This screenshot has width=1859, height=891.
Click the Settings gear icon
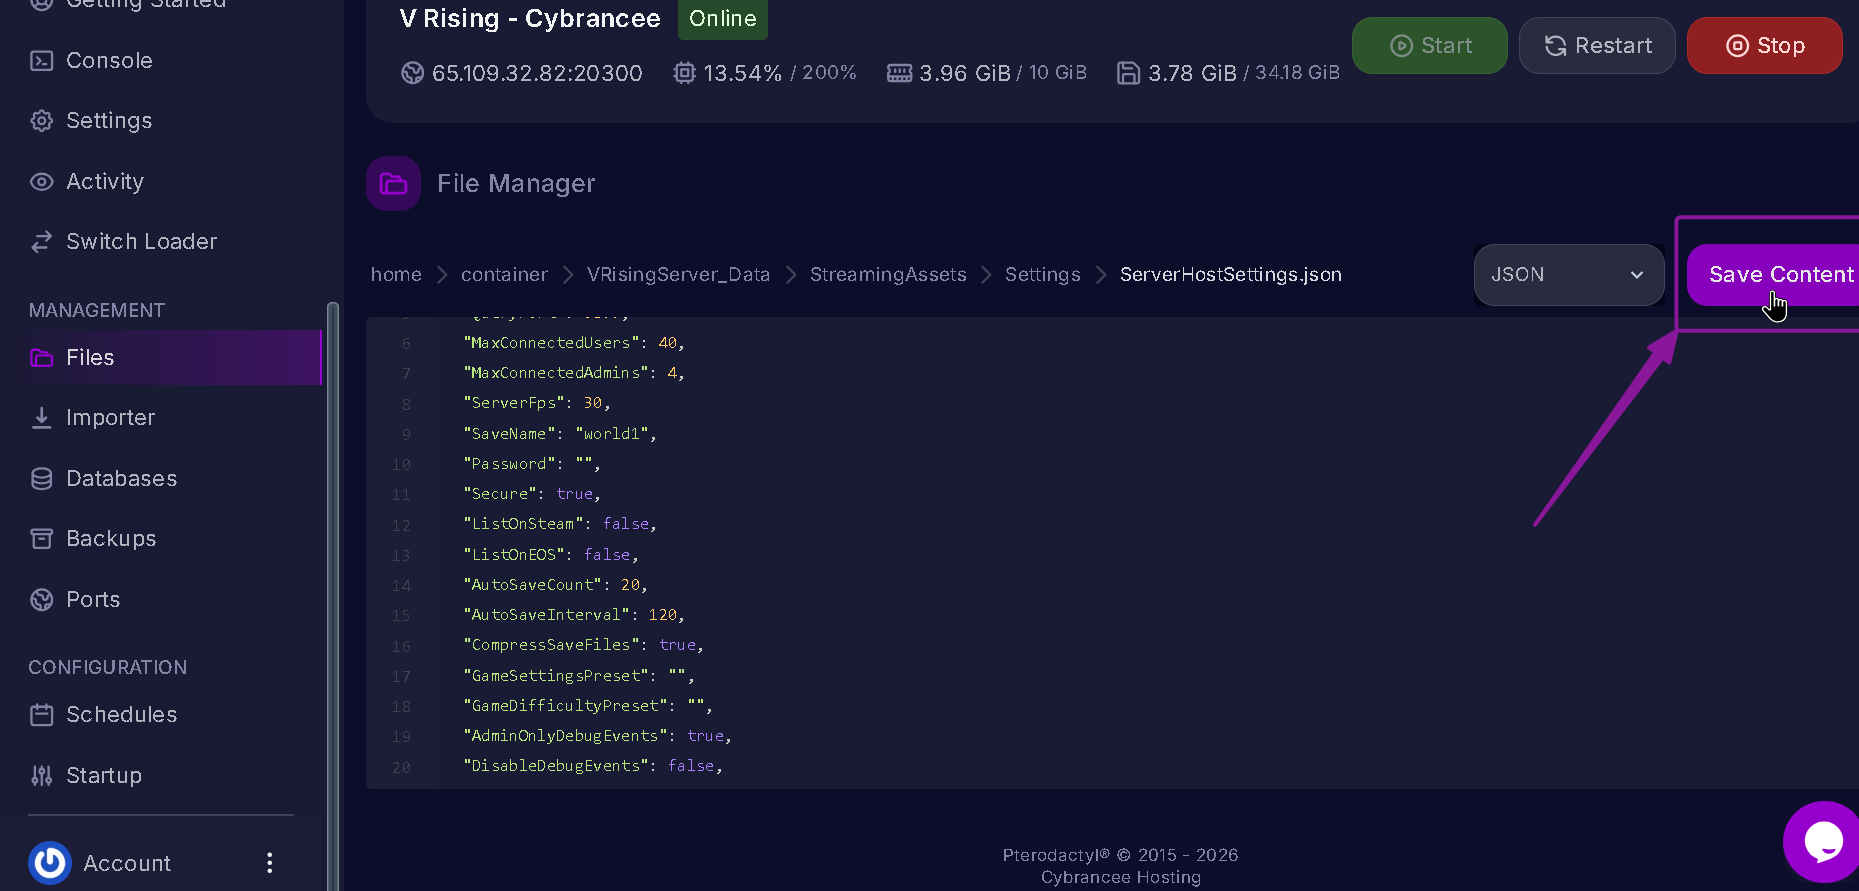(41, 121)
